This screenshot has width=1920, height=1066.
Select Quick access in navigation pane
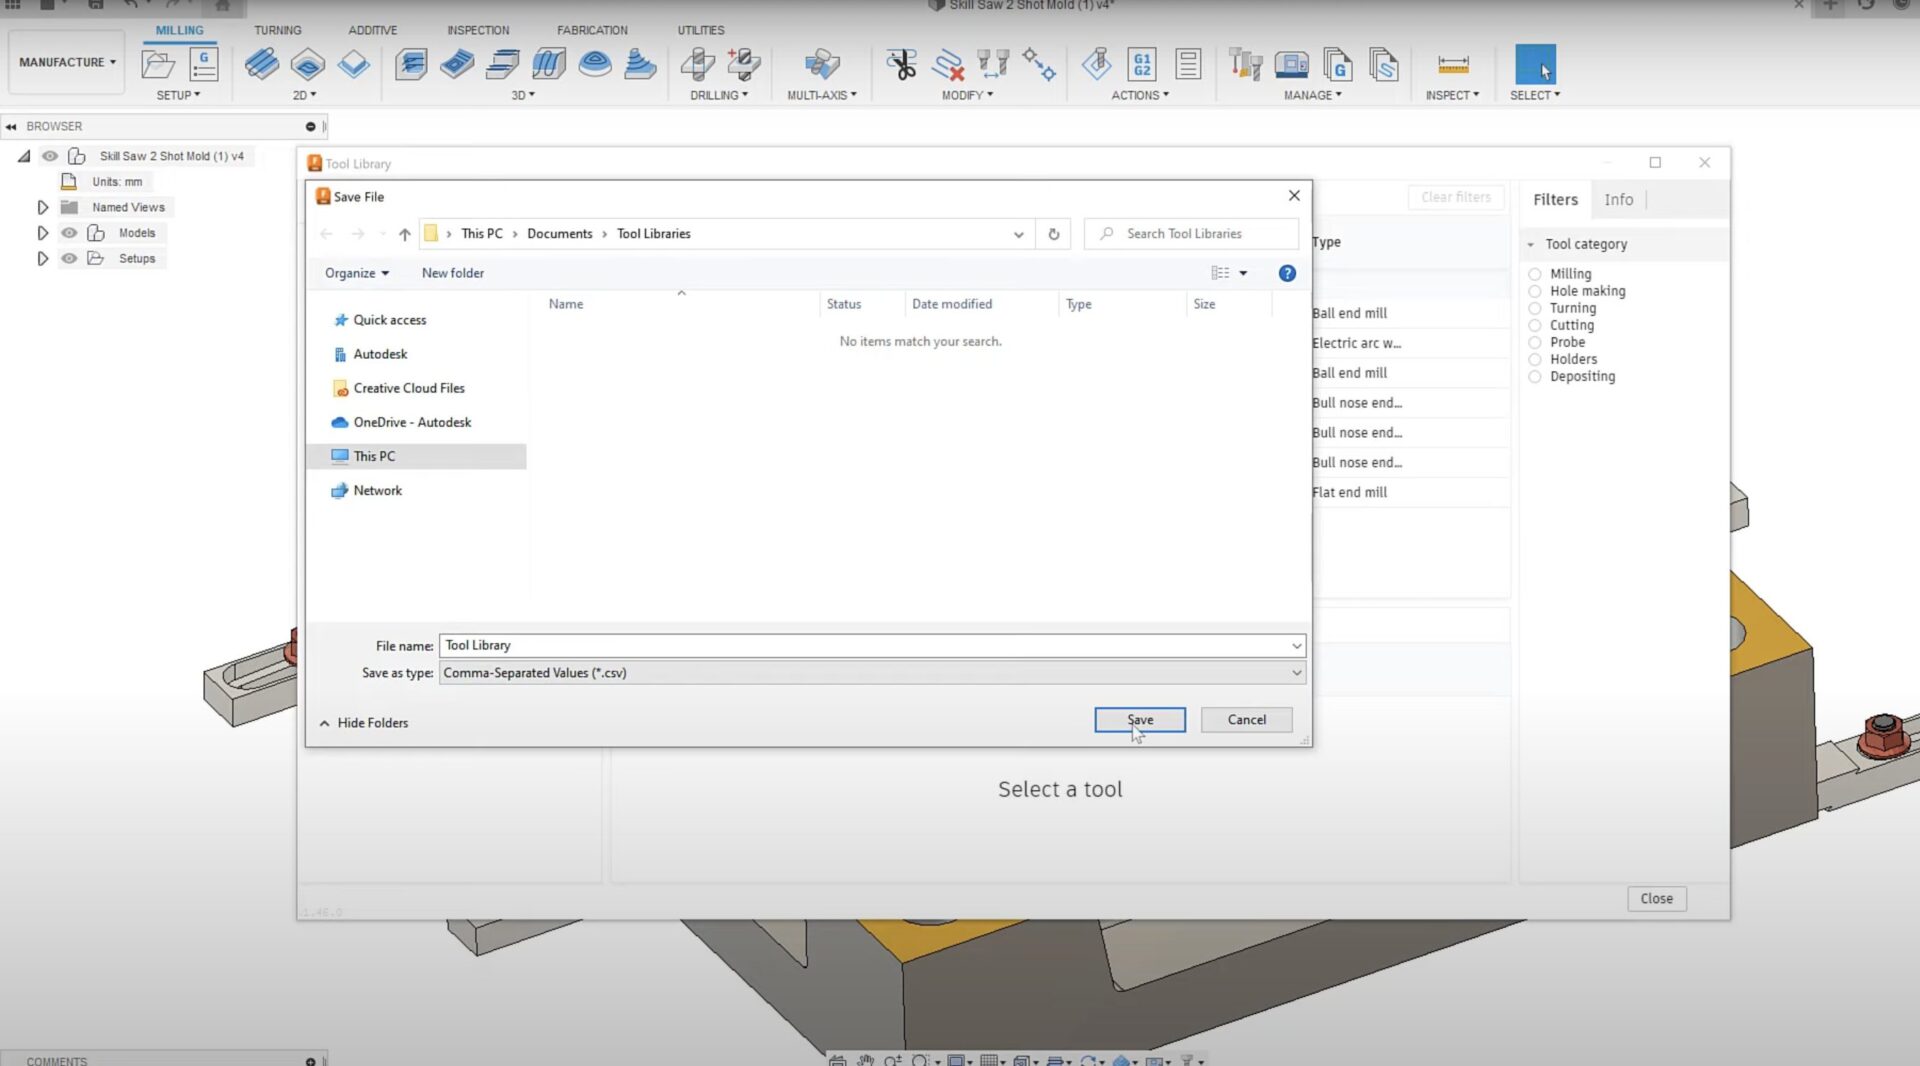click(389, 320)
